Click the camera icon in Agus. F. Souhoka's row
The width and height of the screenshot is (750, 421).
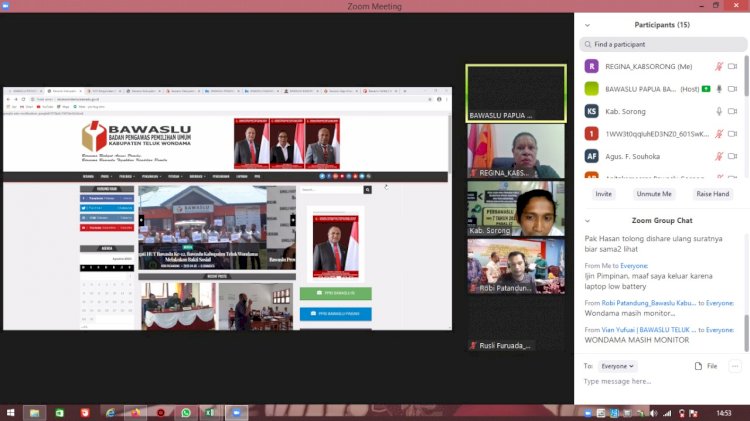pyautogui.click(x=732, y=156)
